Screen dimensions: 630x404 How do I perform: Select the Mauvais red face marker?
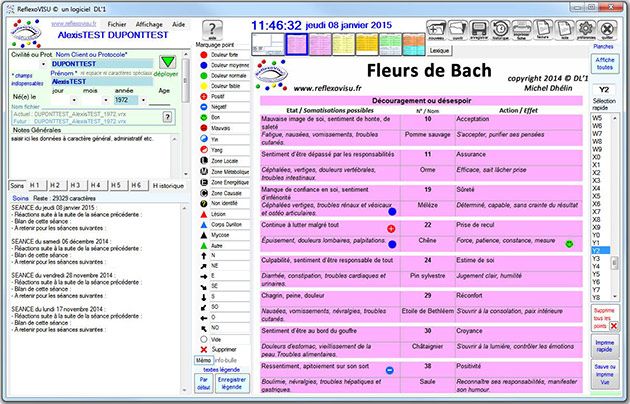(x=204, y=128)
